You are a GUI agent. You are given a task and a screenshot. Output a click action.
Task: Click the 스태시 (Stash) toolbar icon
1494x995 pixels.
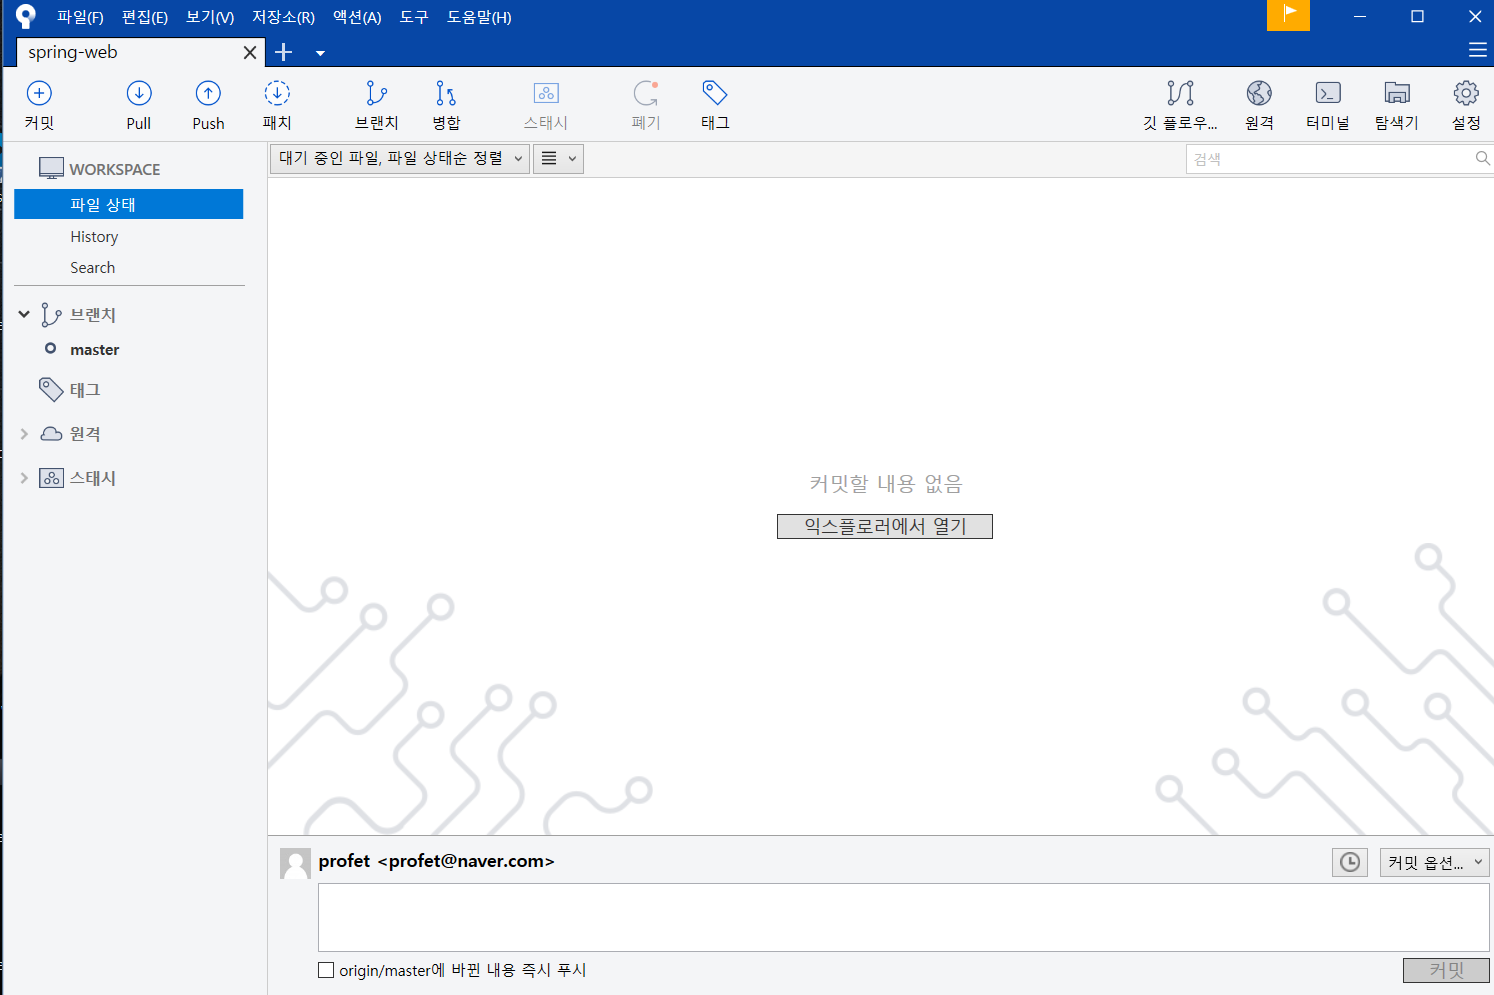tap(546, 94)
